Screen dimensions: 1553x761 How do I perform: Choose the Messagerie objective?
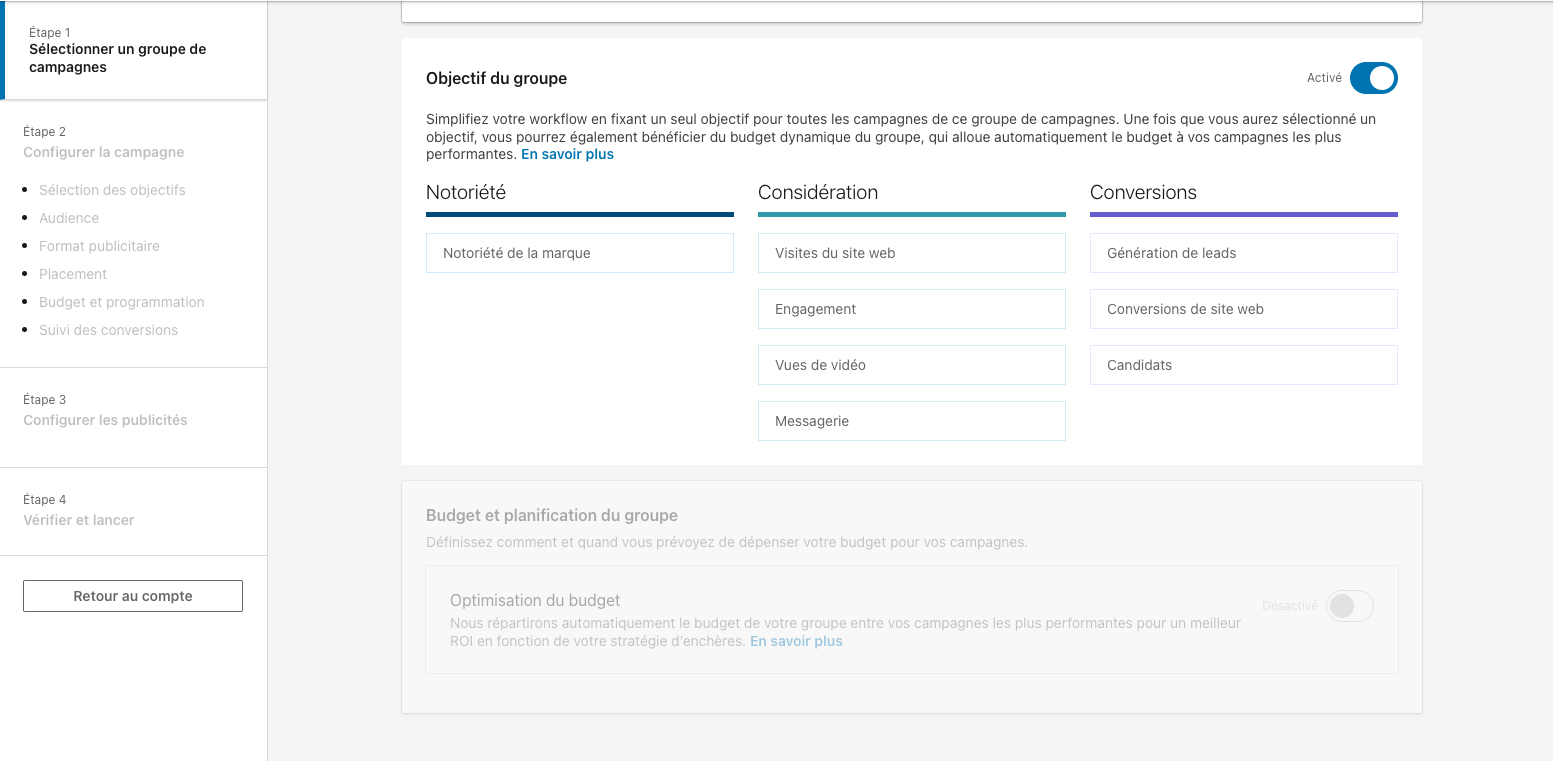click(x=911, y=421)
